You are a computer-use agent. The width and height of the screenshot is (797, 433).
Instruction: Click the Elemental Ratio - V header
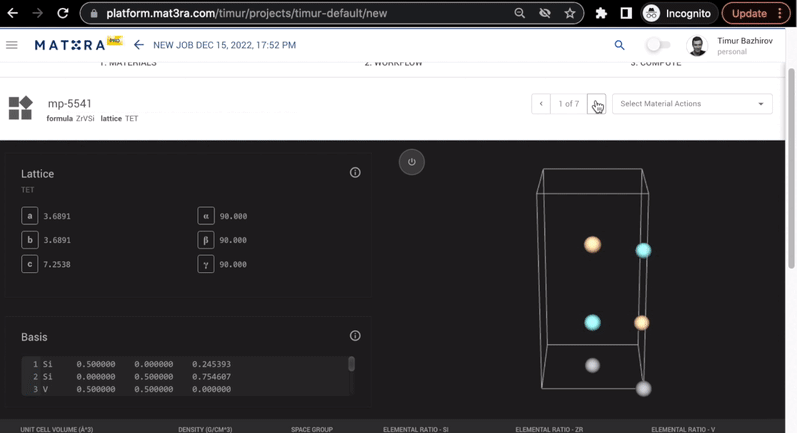[683, 429]
